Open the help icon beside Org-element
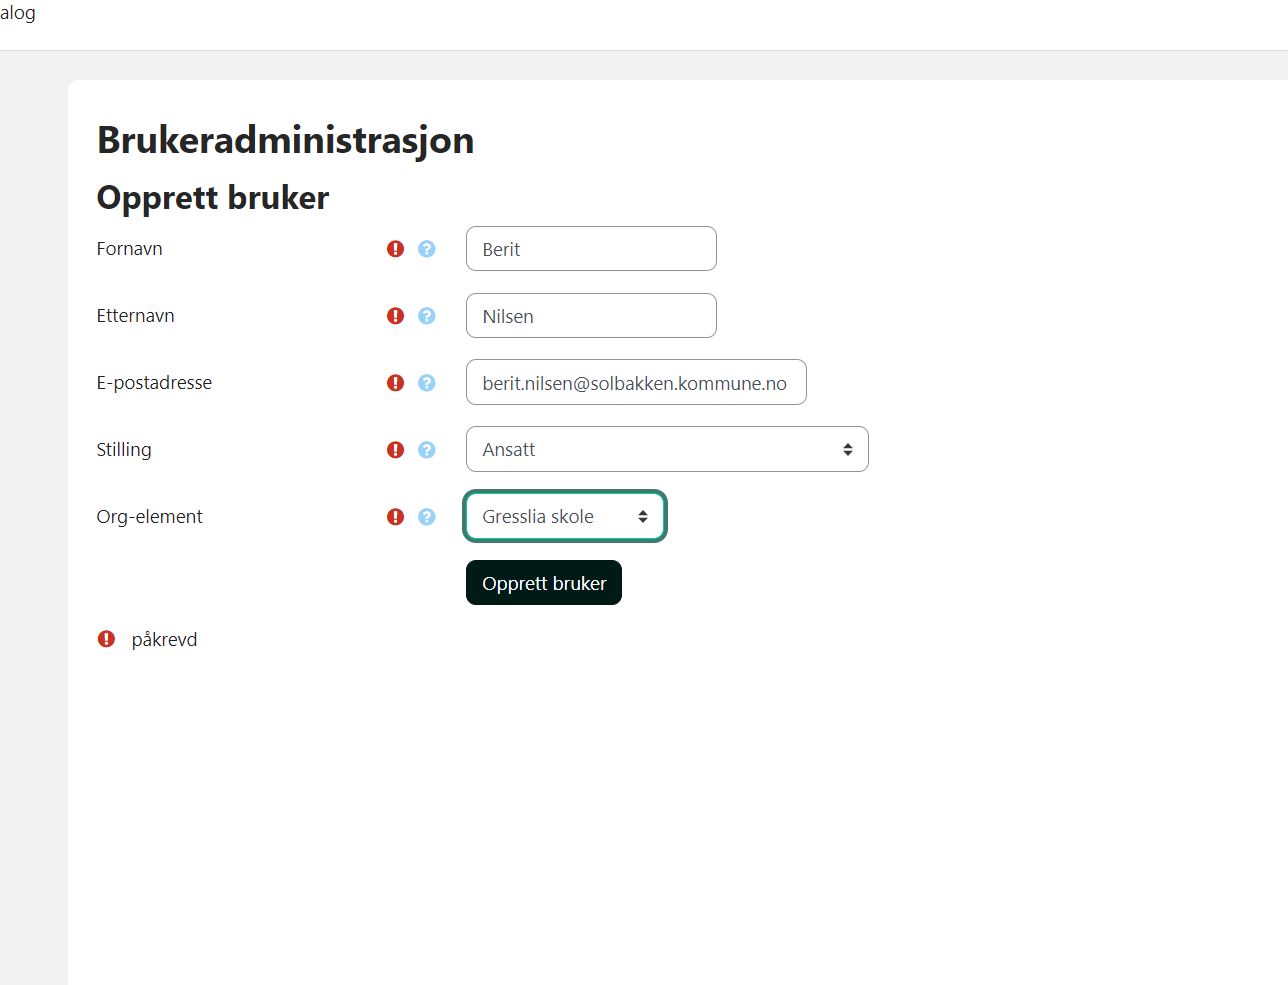Screen dimensions: 1288x985 (x=427, y=517)
